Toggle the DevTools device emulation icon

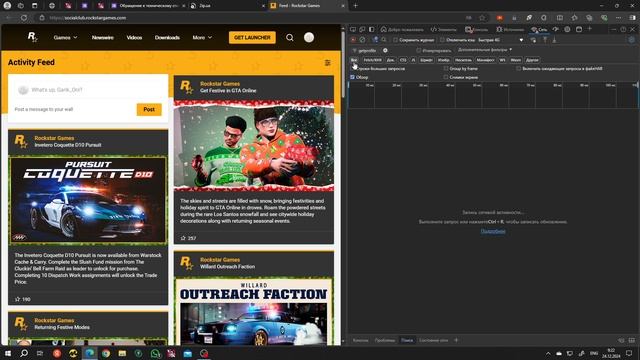(x=362, y=29)
